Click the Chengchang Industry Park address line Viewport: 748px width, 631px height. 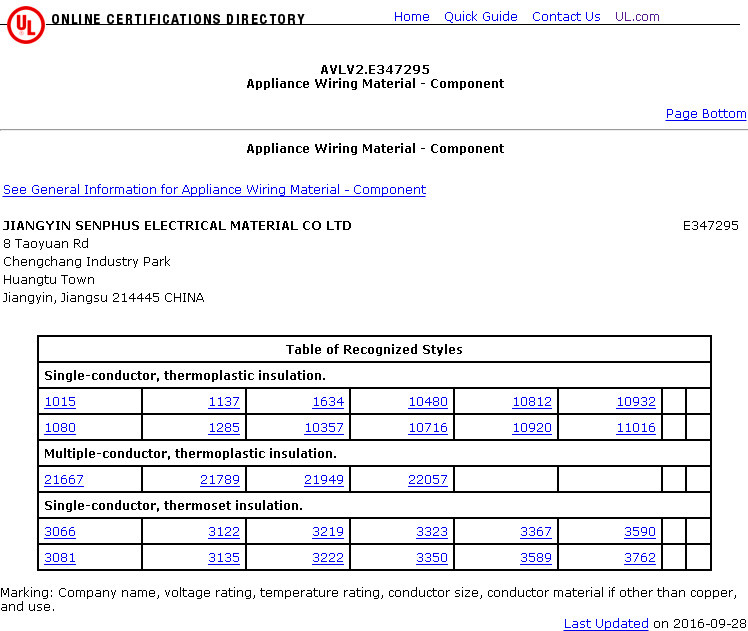(87, 262)
